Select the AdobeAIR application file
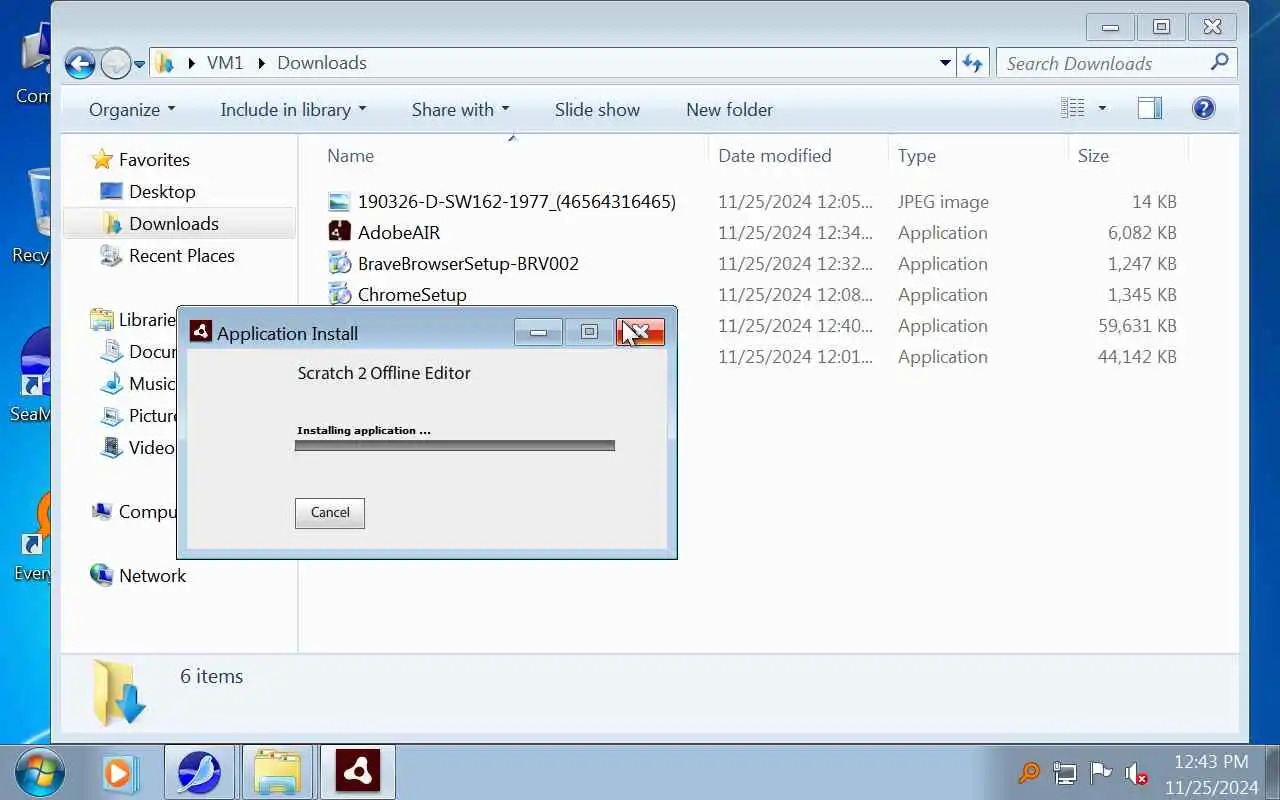This screenshot has width=1280, height=800. (399, 233)
